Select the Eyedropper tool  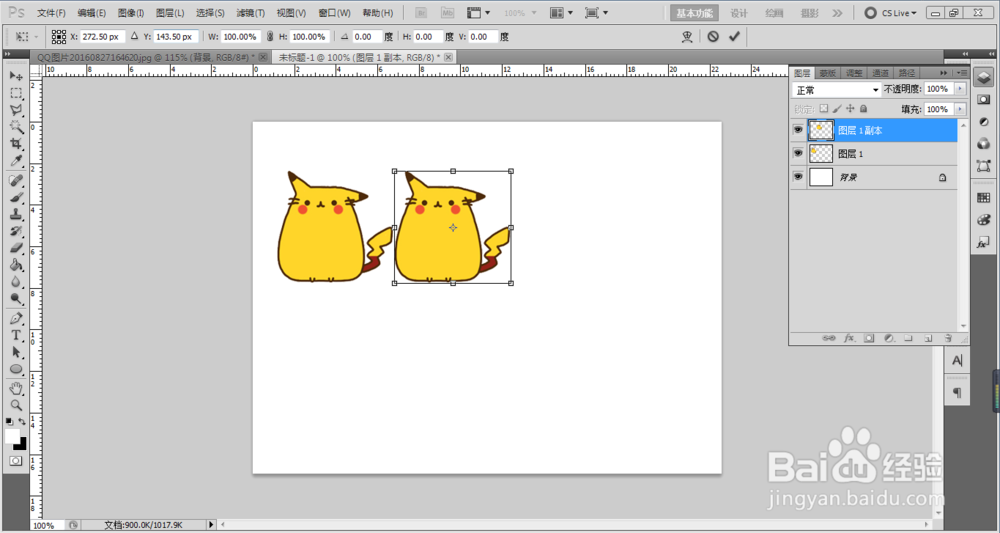click(x=16, y=161)
